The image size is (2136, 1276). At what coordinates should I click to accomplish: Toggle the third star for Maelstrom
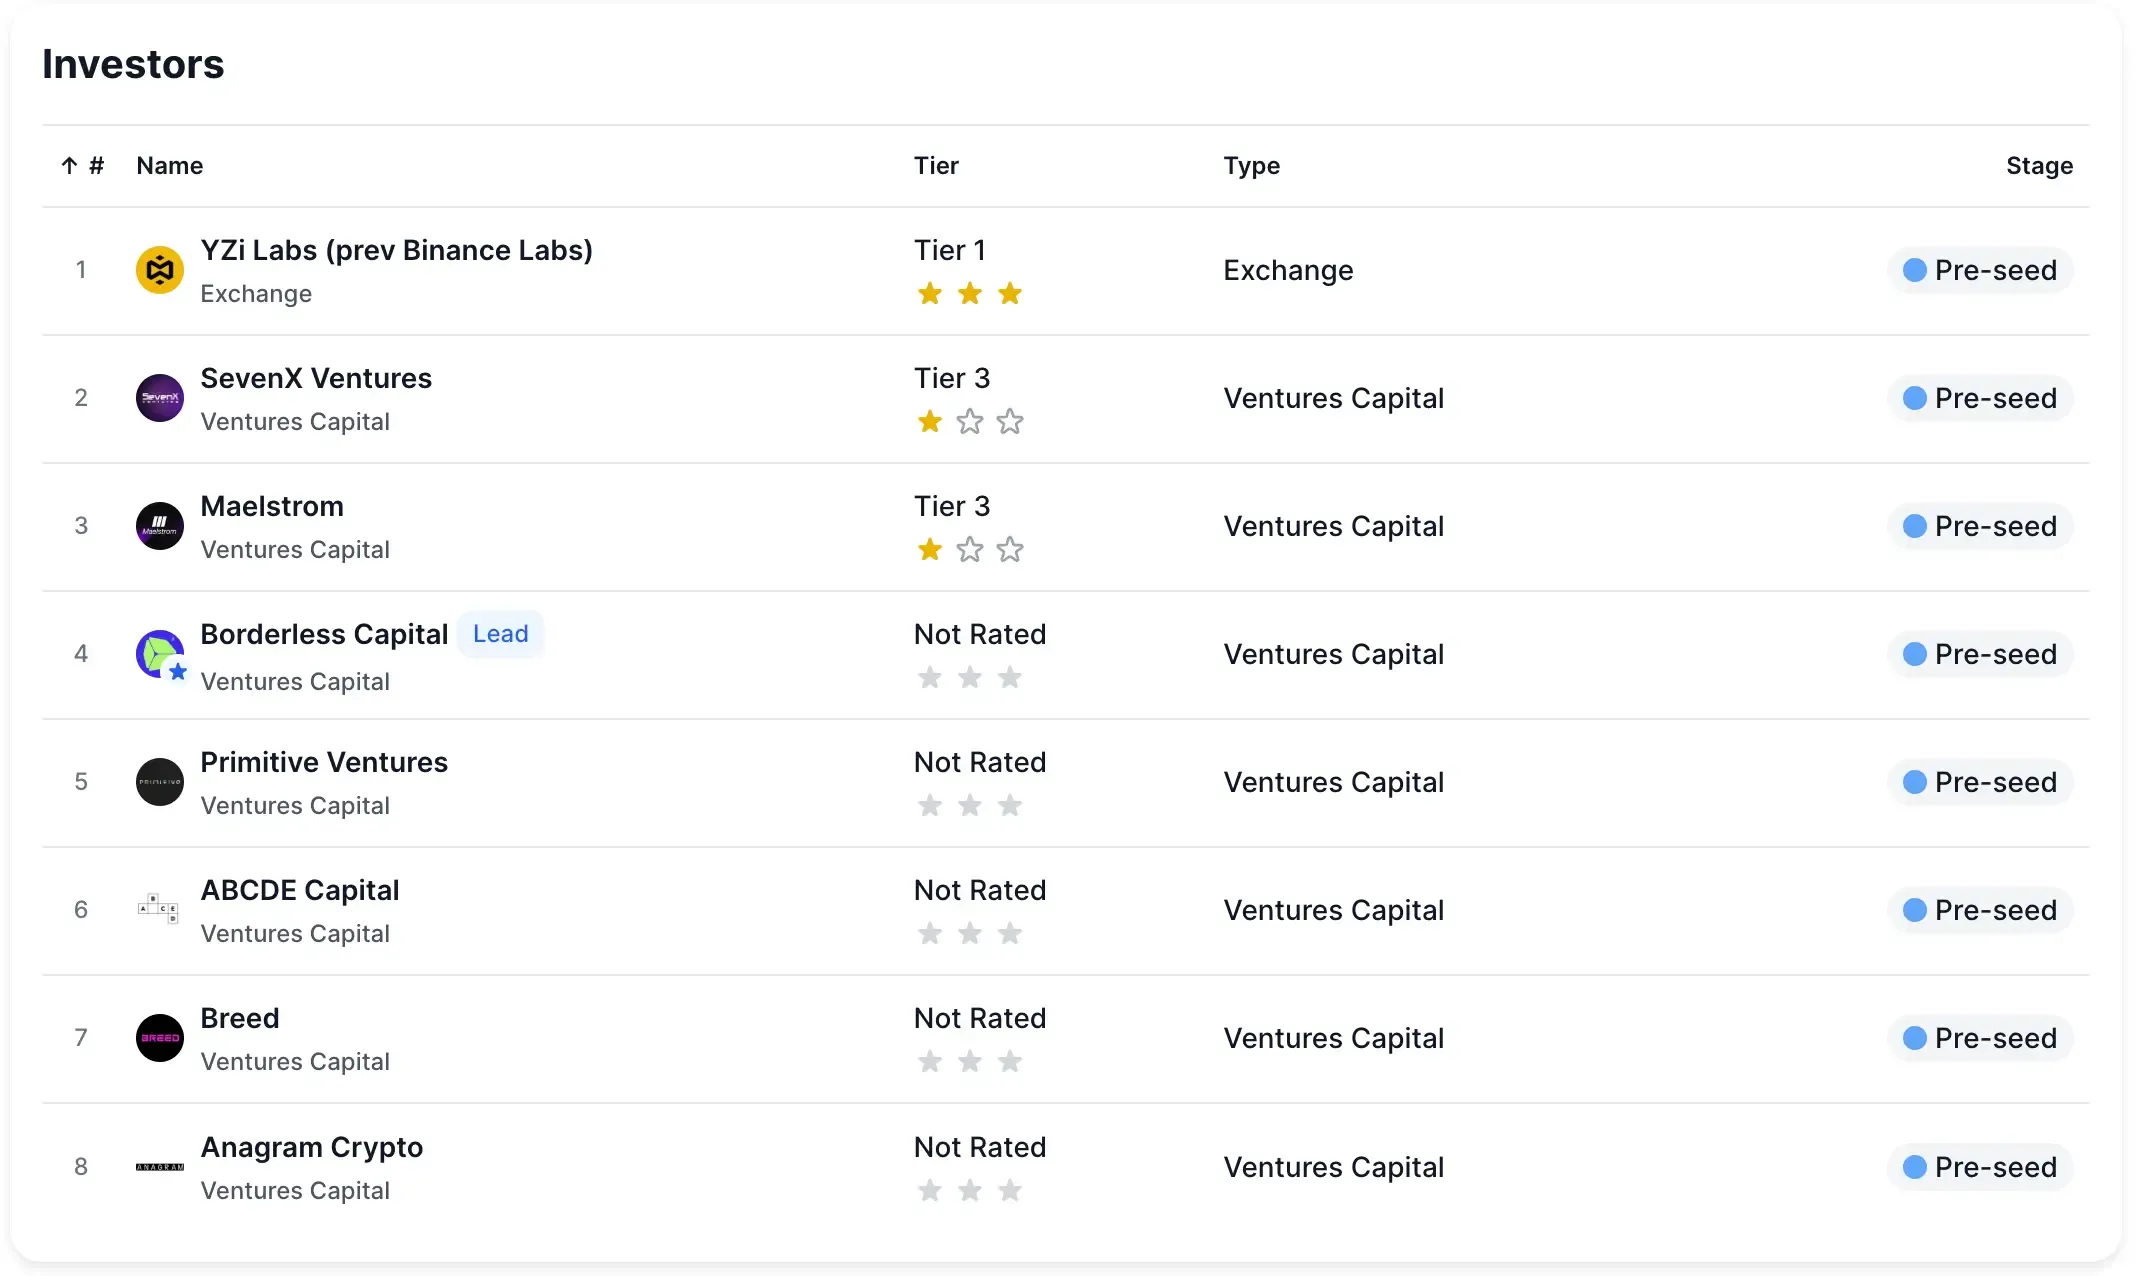[x=1010, y=550]
